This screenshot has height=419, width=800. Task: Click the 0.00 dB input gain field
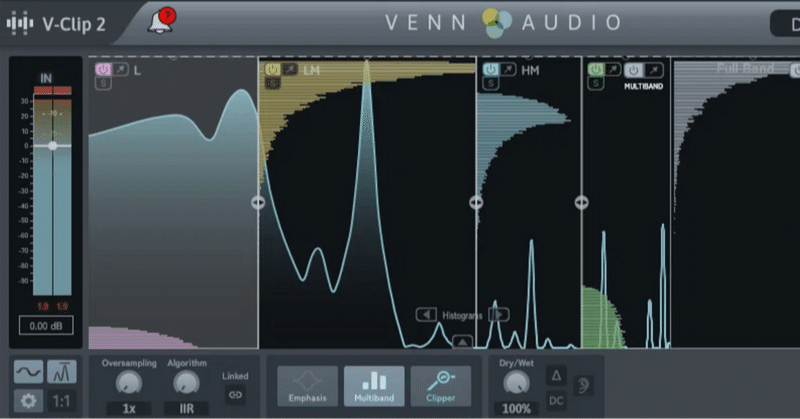46,326
